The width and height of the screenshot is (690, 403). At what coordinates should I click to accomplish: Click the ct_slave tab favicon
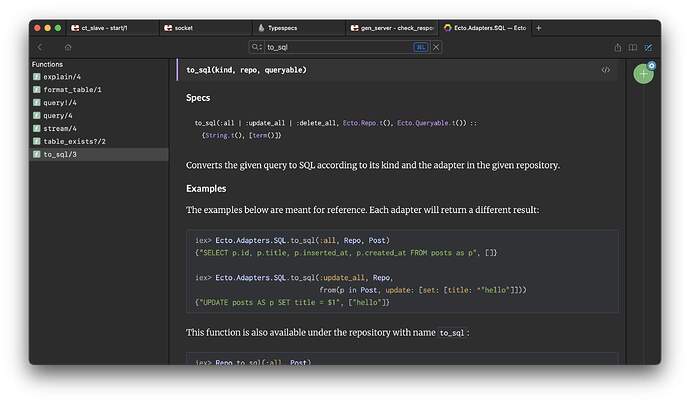[x=75, y=28]
